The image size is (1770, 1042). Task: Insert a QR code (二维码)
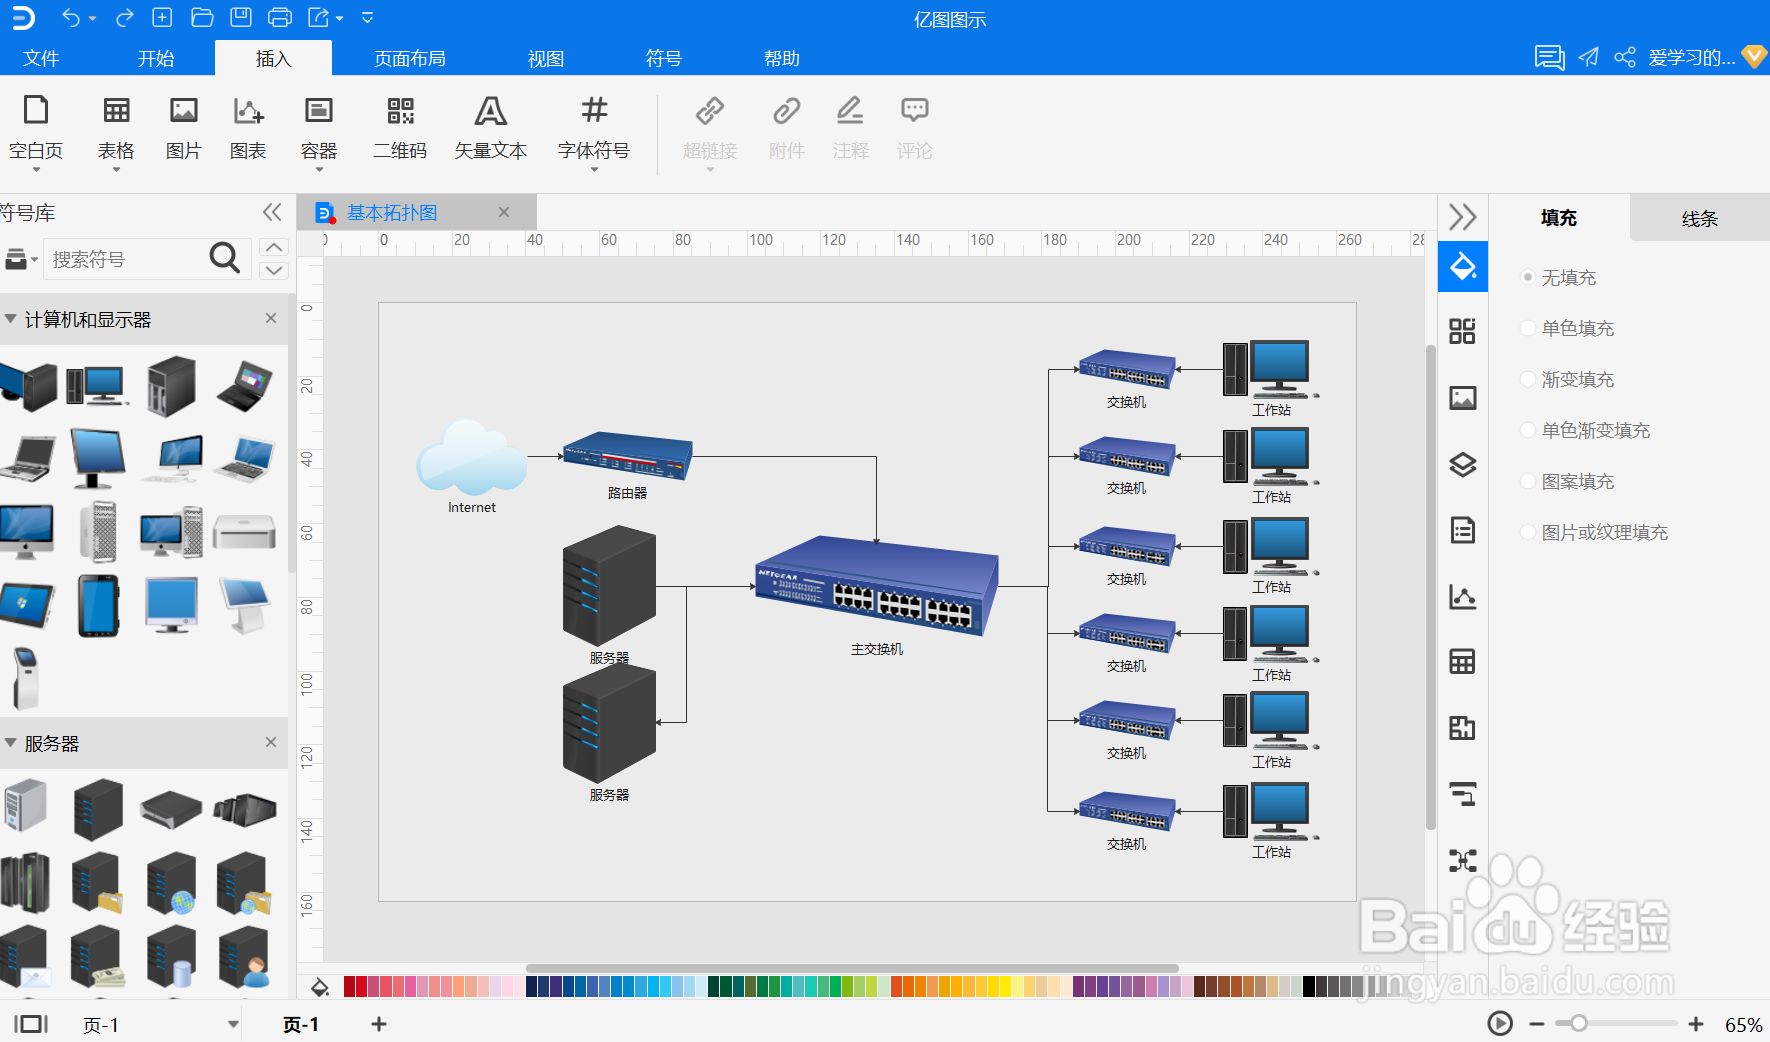click(x=400, y=128)
